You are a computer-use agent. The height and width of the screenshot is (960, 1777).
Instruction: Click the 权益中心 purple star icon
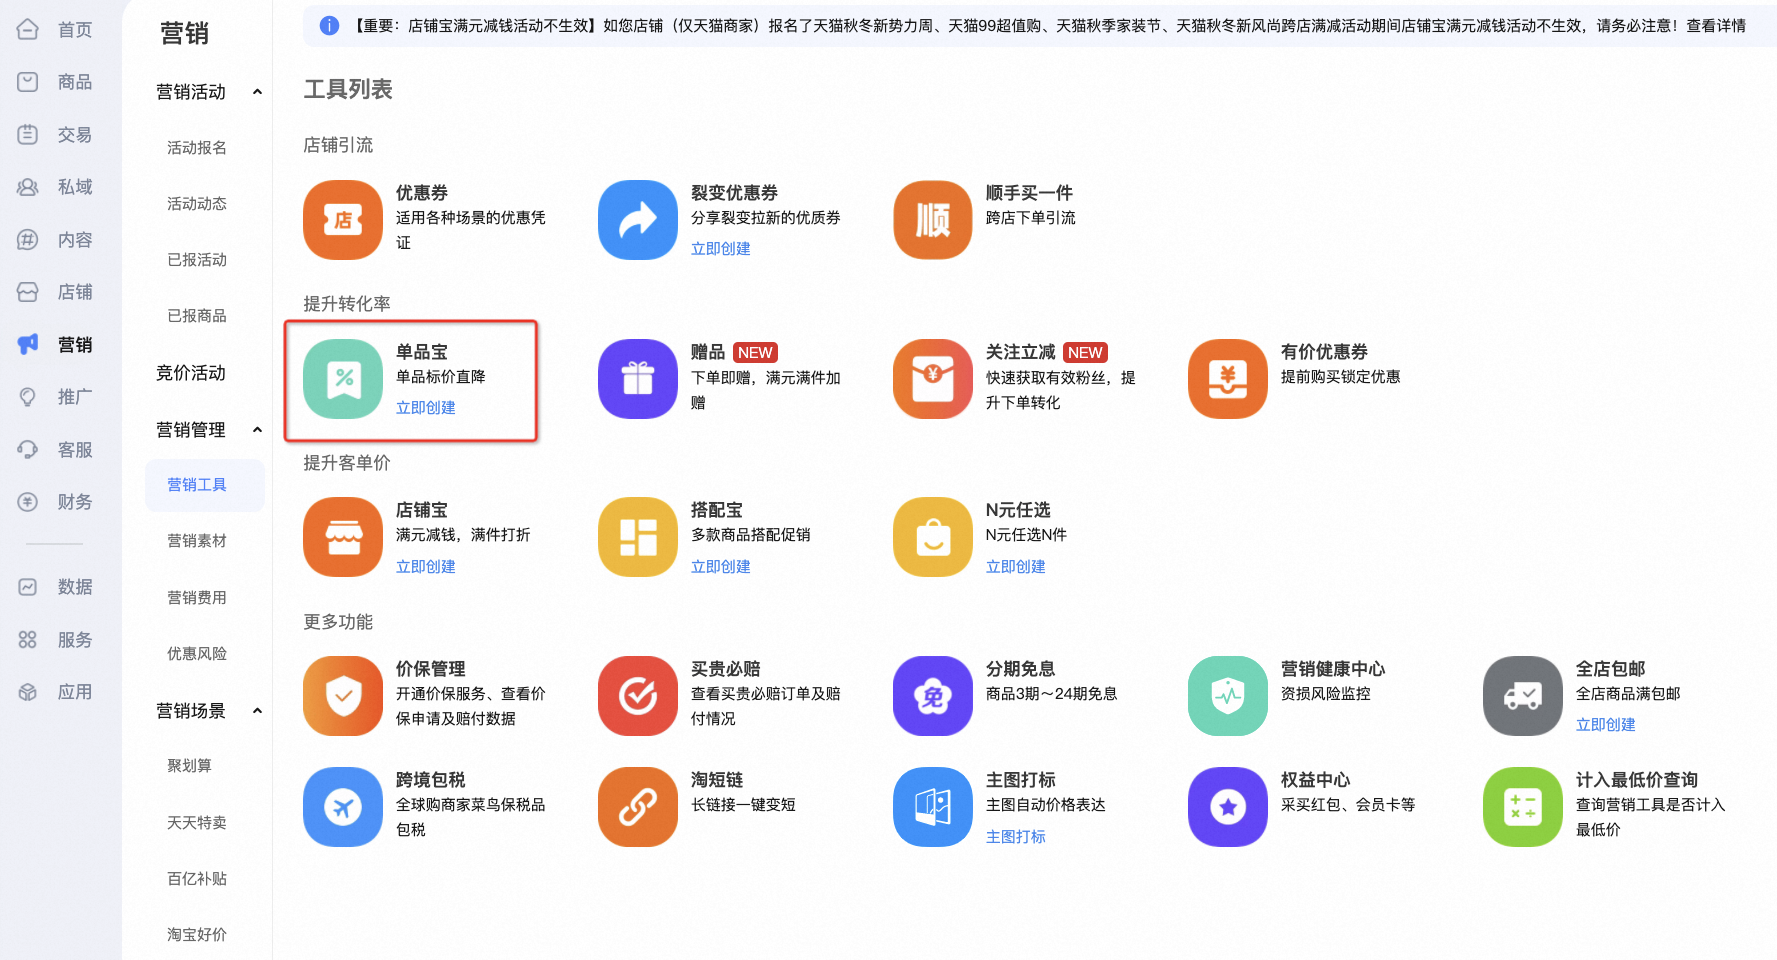[x=1228, y=807]
